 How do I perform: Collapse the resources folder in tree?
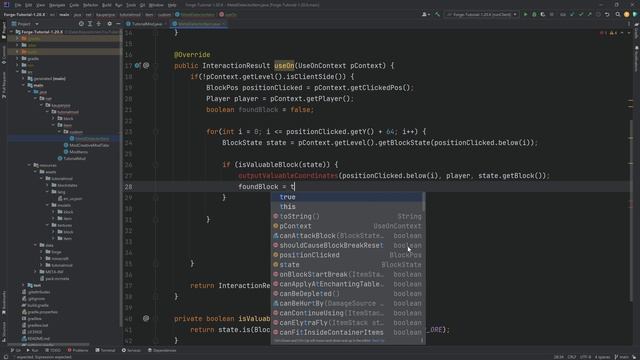coord(29,165)
